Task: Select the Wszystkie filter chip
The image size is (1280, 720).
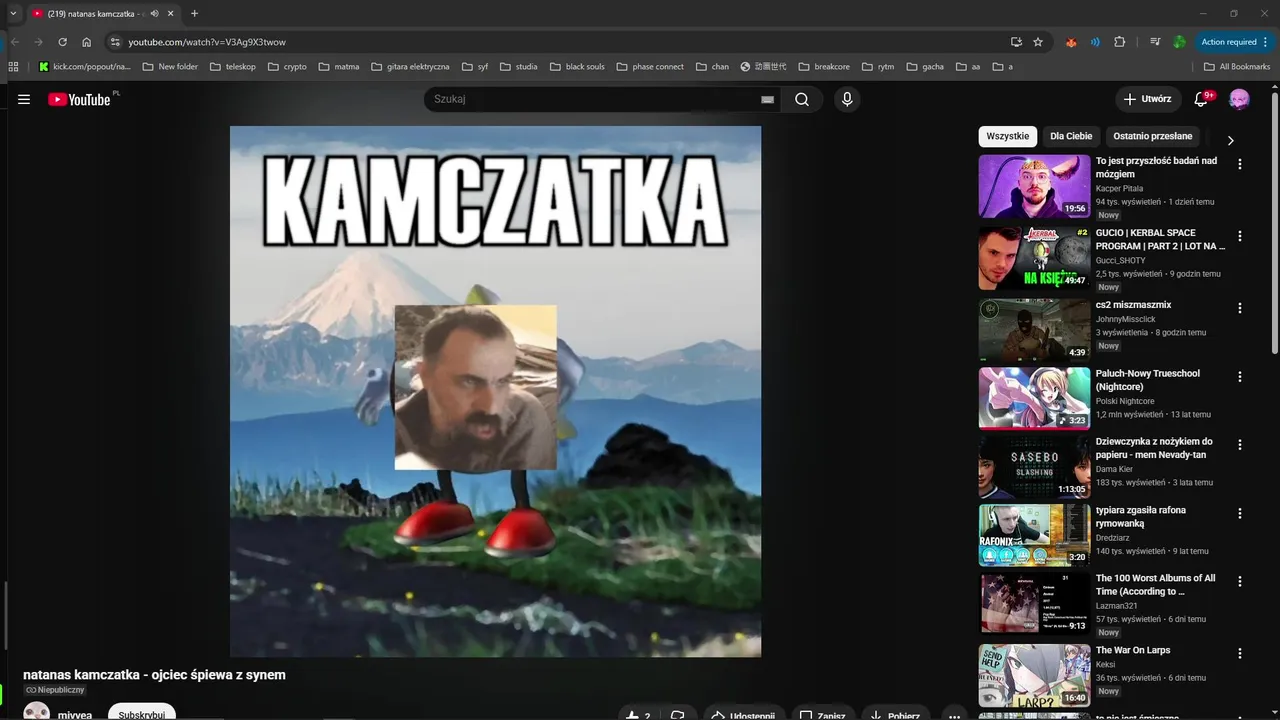Action: [x=1007, y=136]
